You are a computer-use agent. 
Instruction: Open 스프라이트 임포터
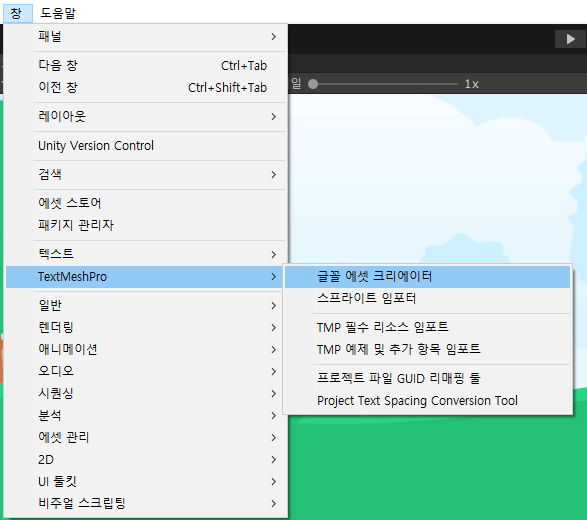(428, 298)
